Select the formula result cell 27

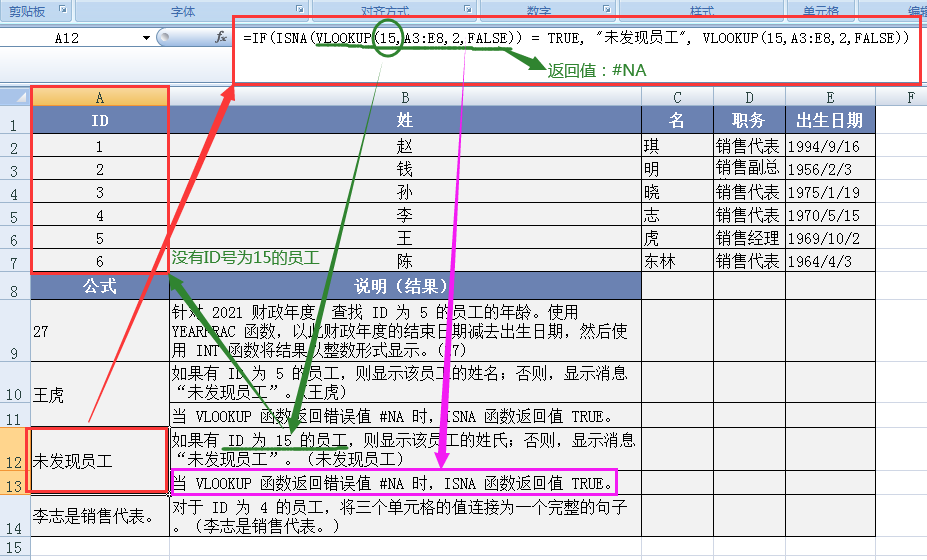point(99,331)
